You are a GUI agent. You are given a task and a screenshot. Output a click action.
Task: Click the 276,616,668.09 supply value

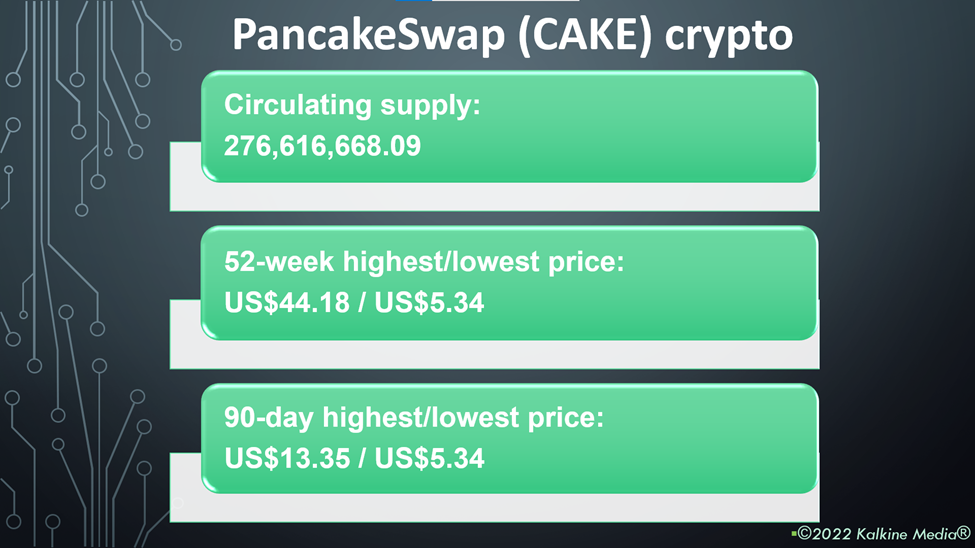pyautogui.click(x=322, y=146)
